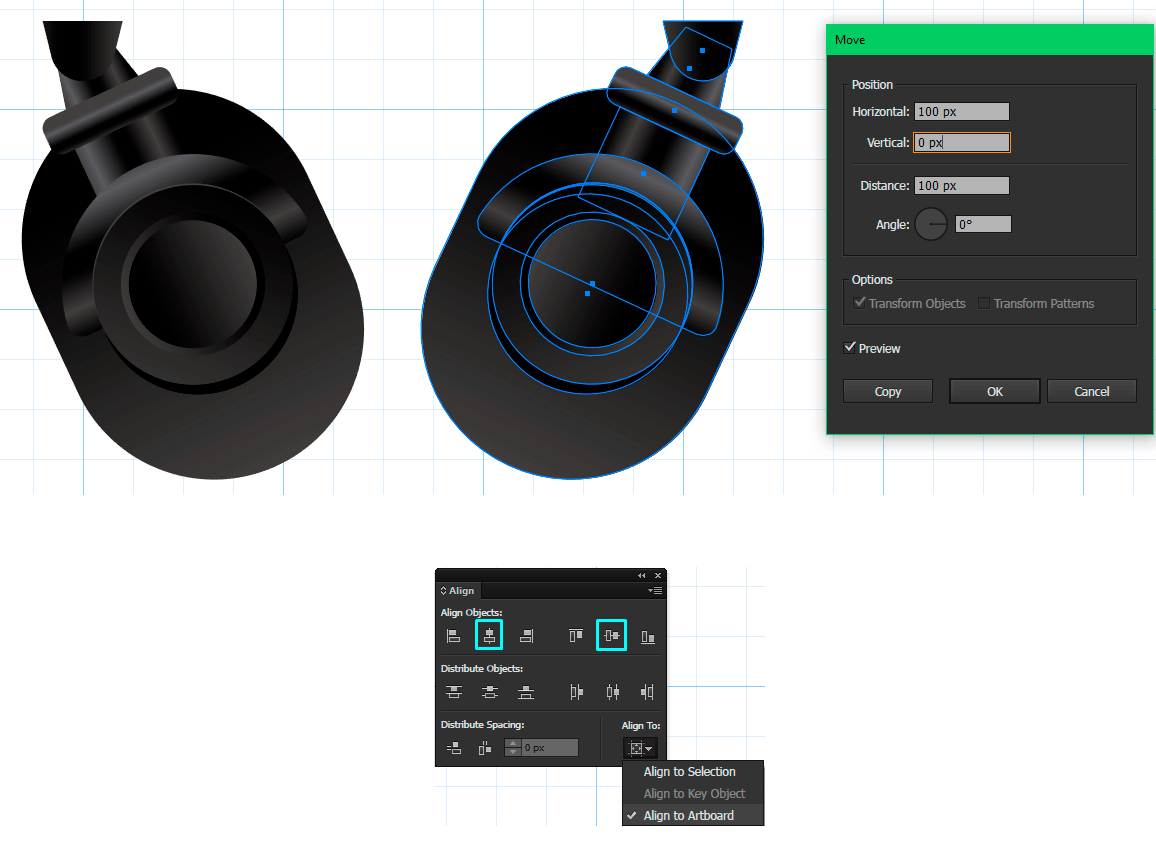Click Vertical Distribute Top icon
The image size is (1156, 868).
tap(454, 691)
